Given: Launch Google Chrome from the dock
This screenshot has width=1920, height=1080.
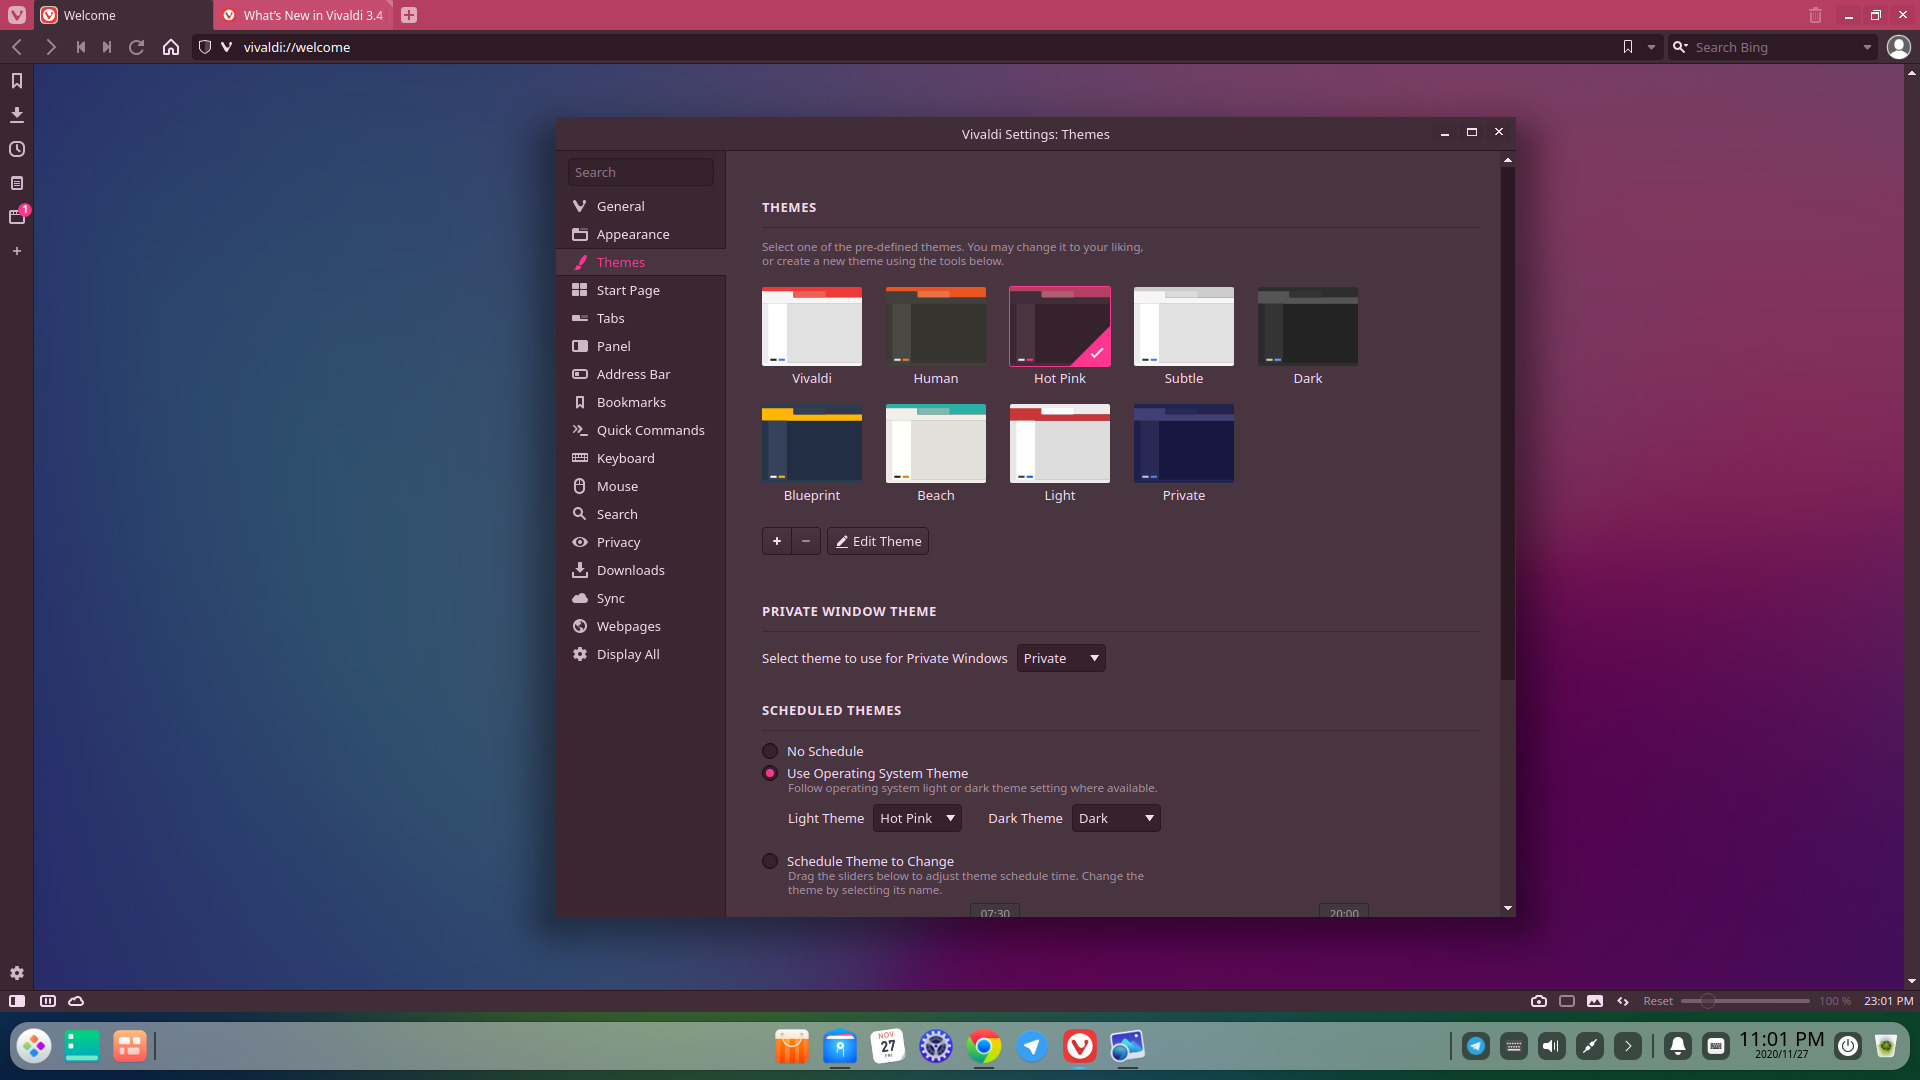Looking at the screenshot, I should tap(984, 1046).
